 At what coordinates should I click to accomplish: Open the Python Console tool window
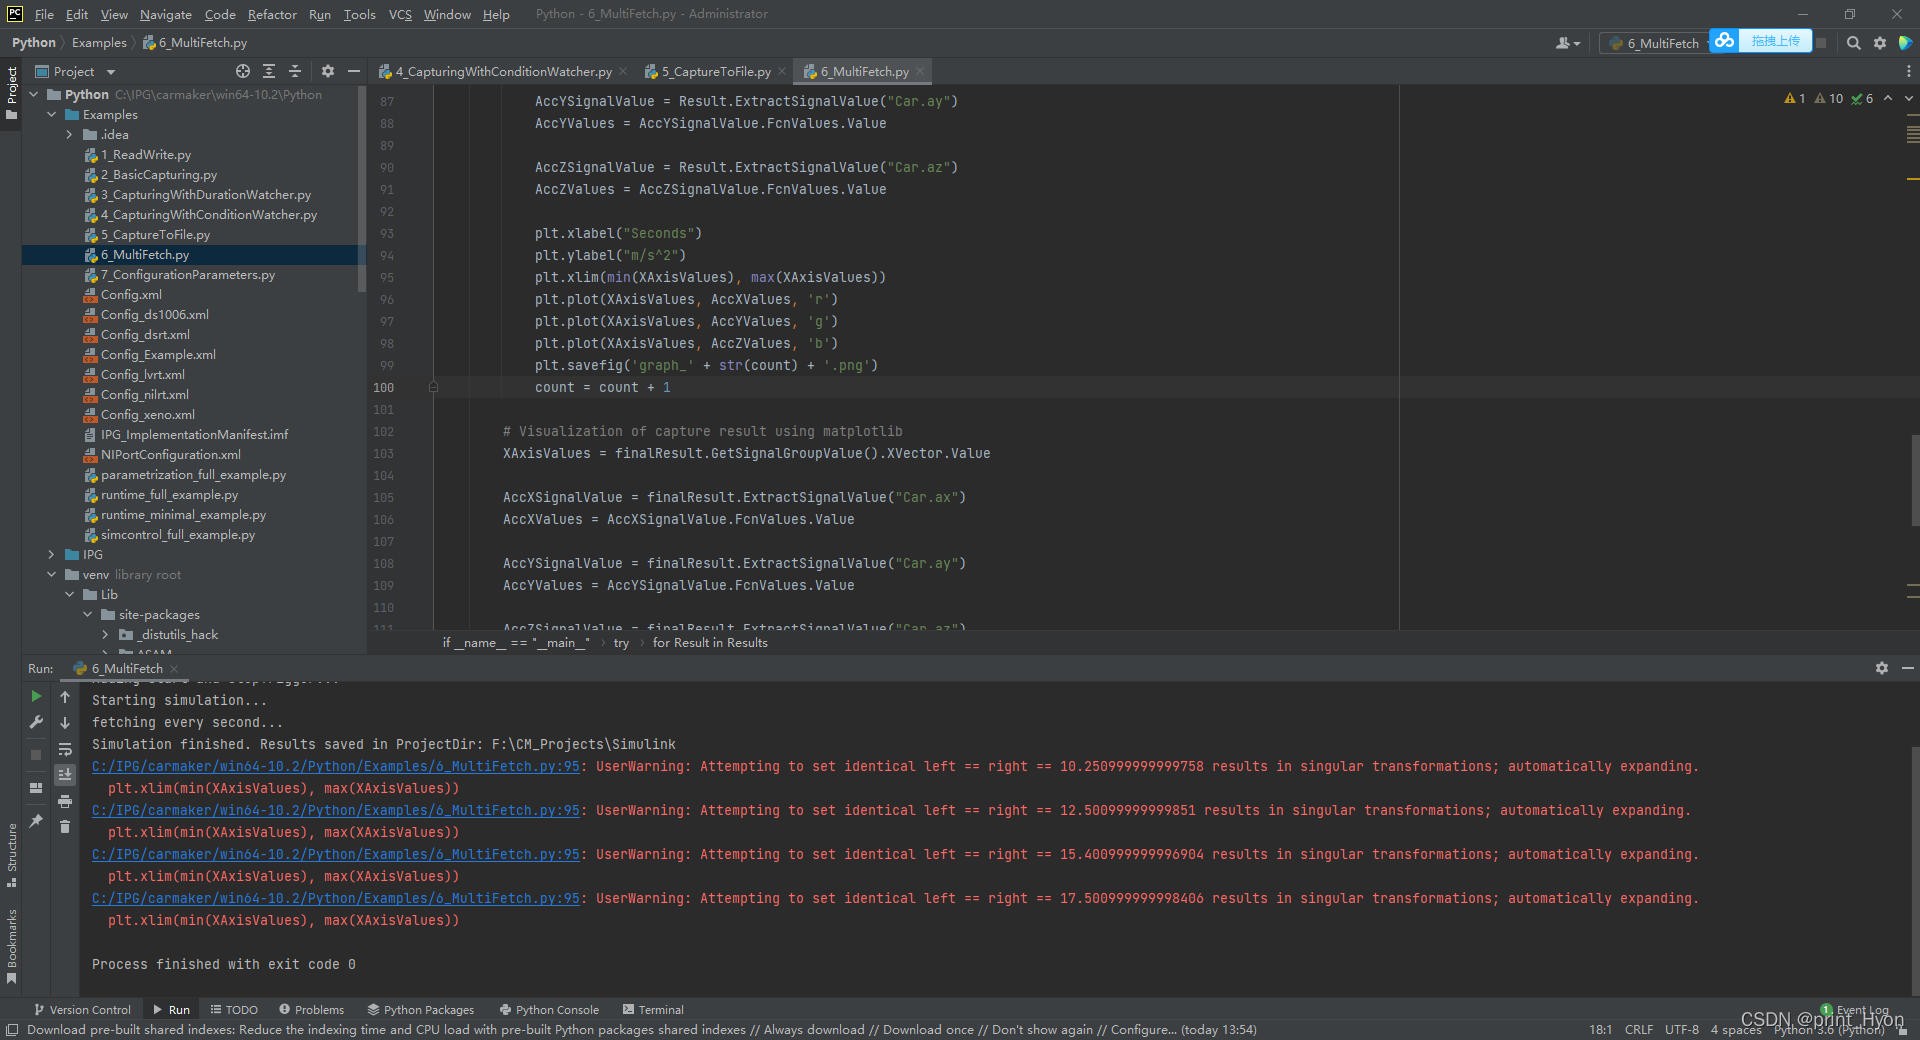pos(549,1010)
